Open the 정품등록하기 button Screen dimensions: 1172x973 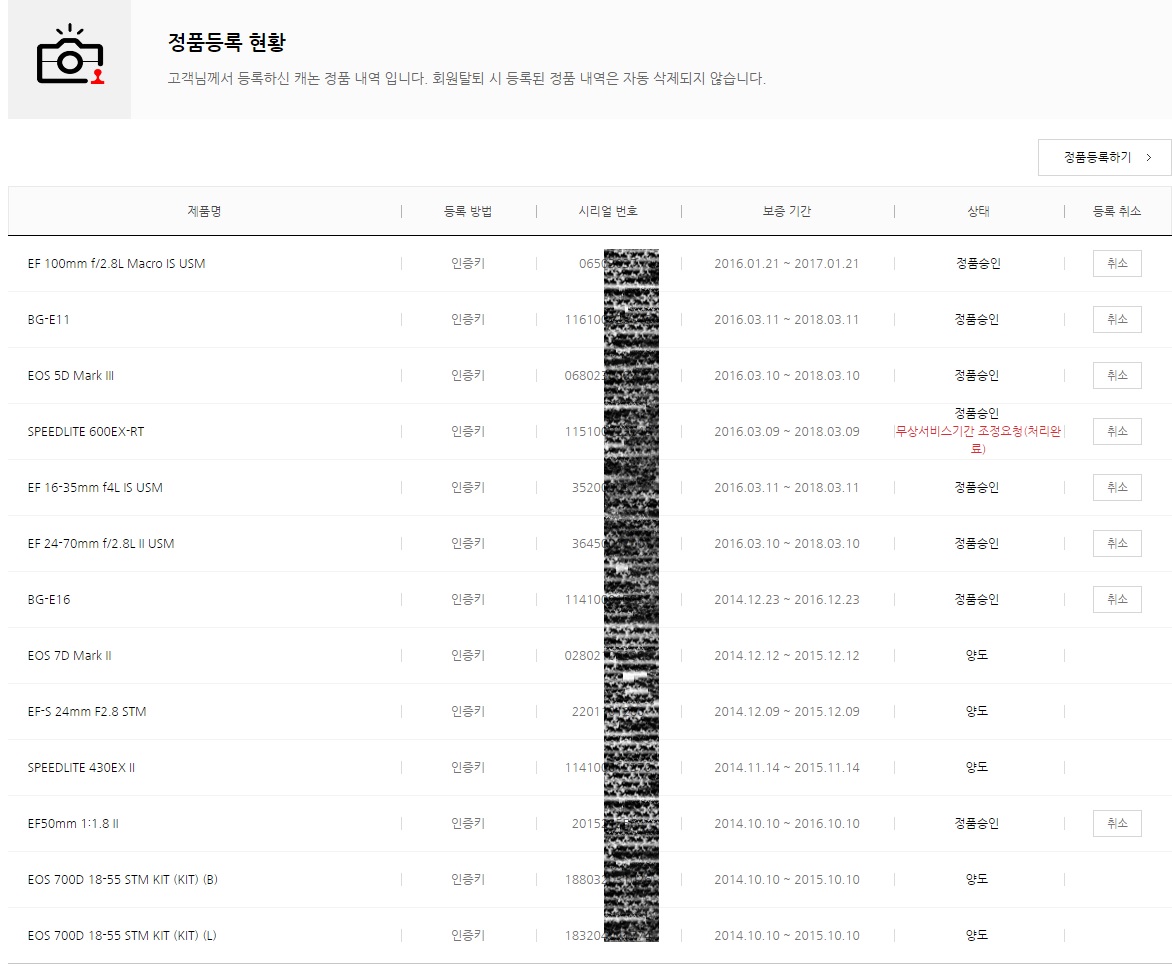[x=1104, y=158]
